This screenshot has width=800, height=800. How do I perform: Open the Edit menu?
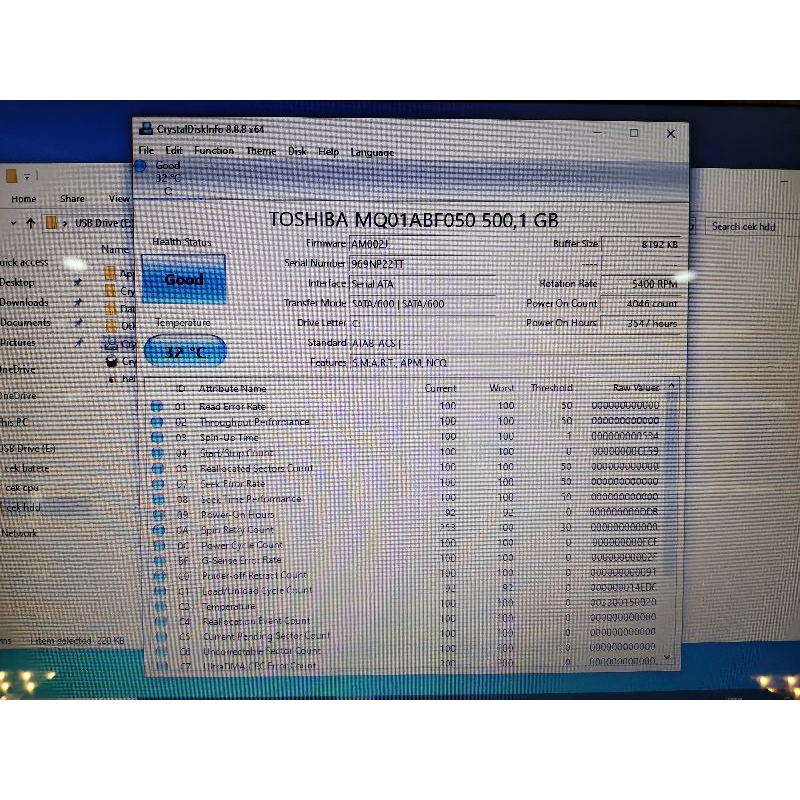[x=173, y=151]
